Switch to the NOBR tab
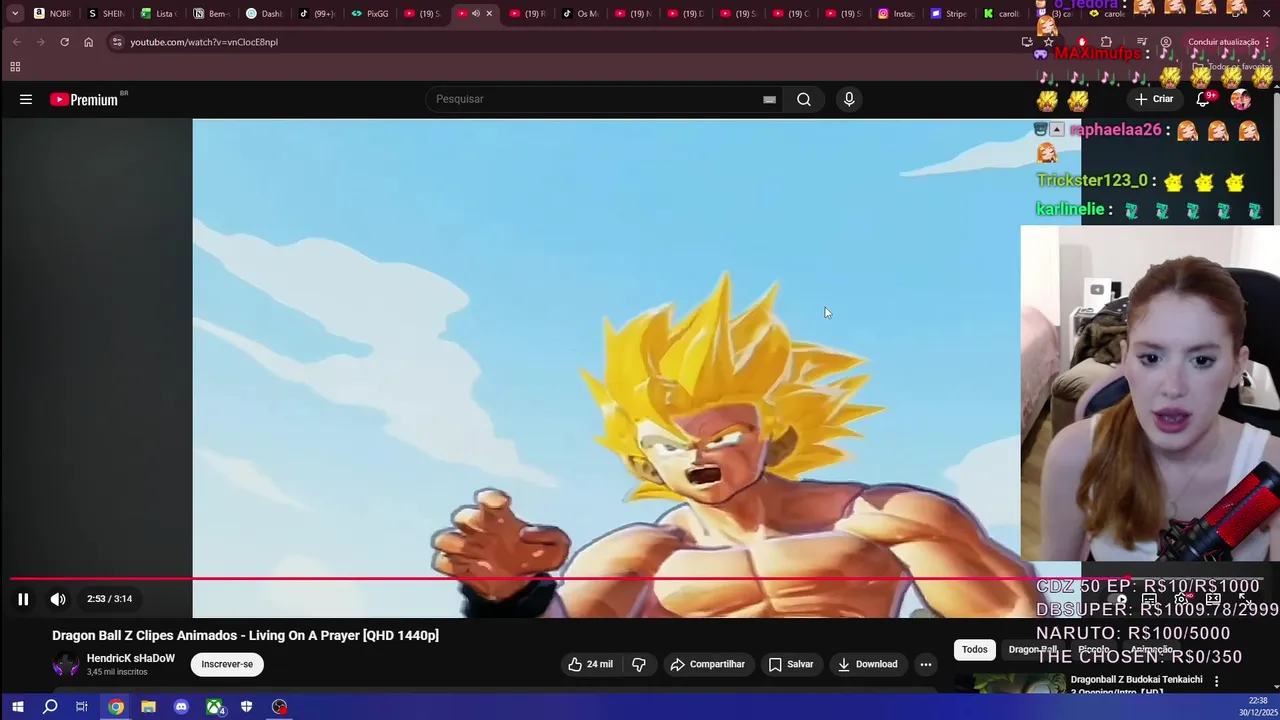The image size is (1280, 720). 52,13
